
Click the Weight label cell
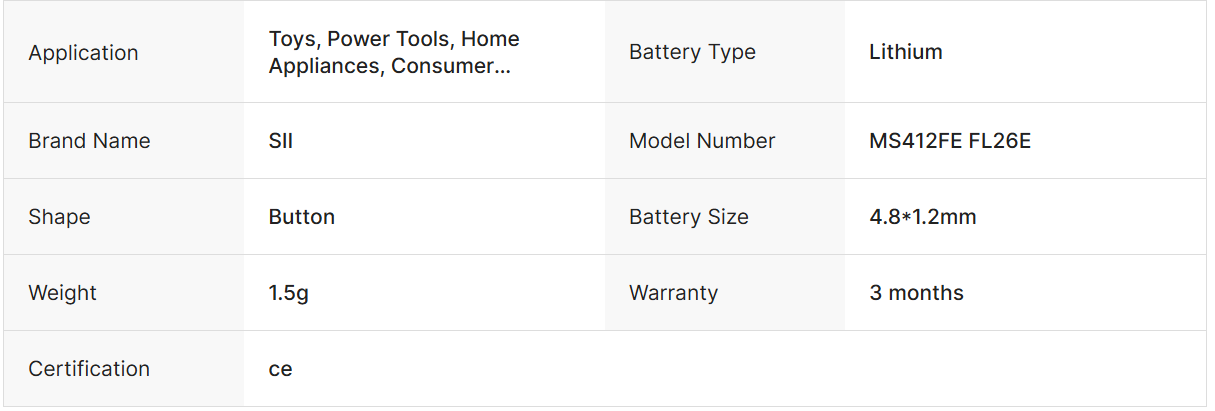point(62,293)
